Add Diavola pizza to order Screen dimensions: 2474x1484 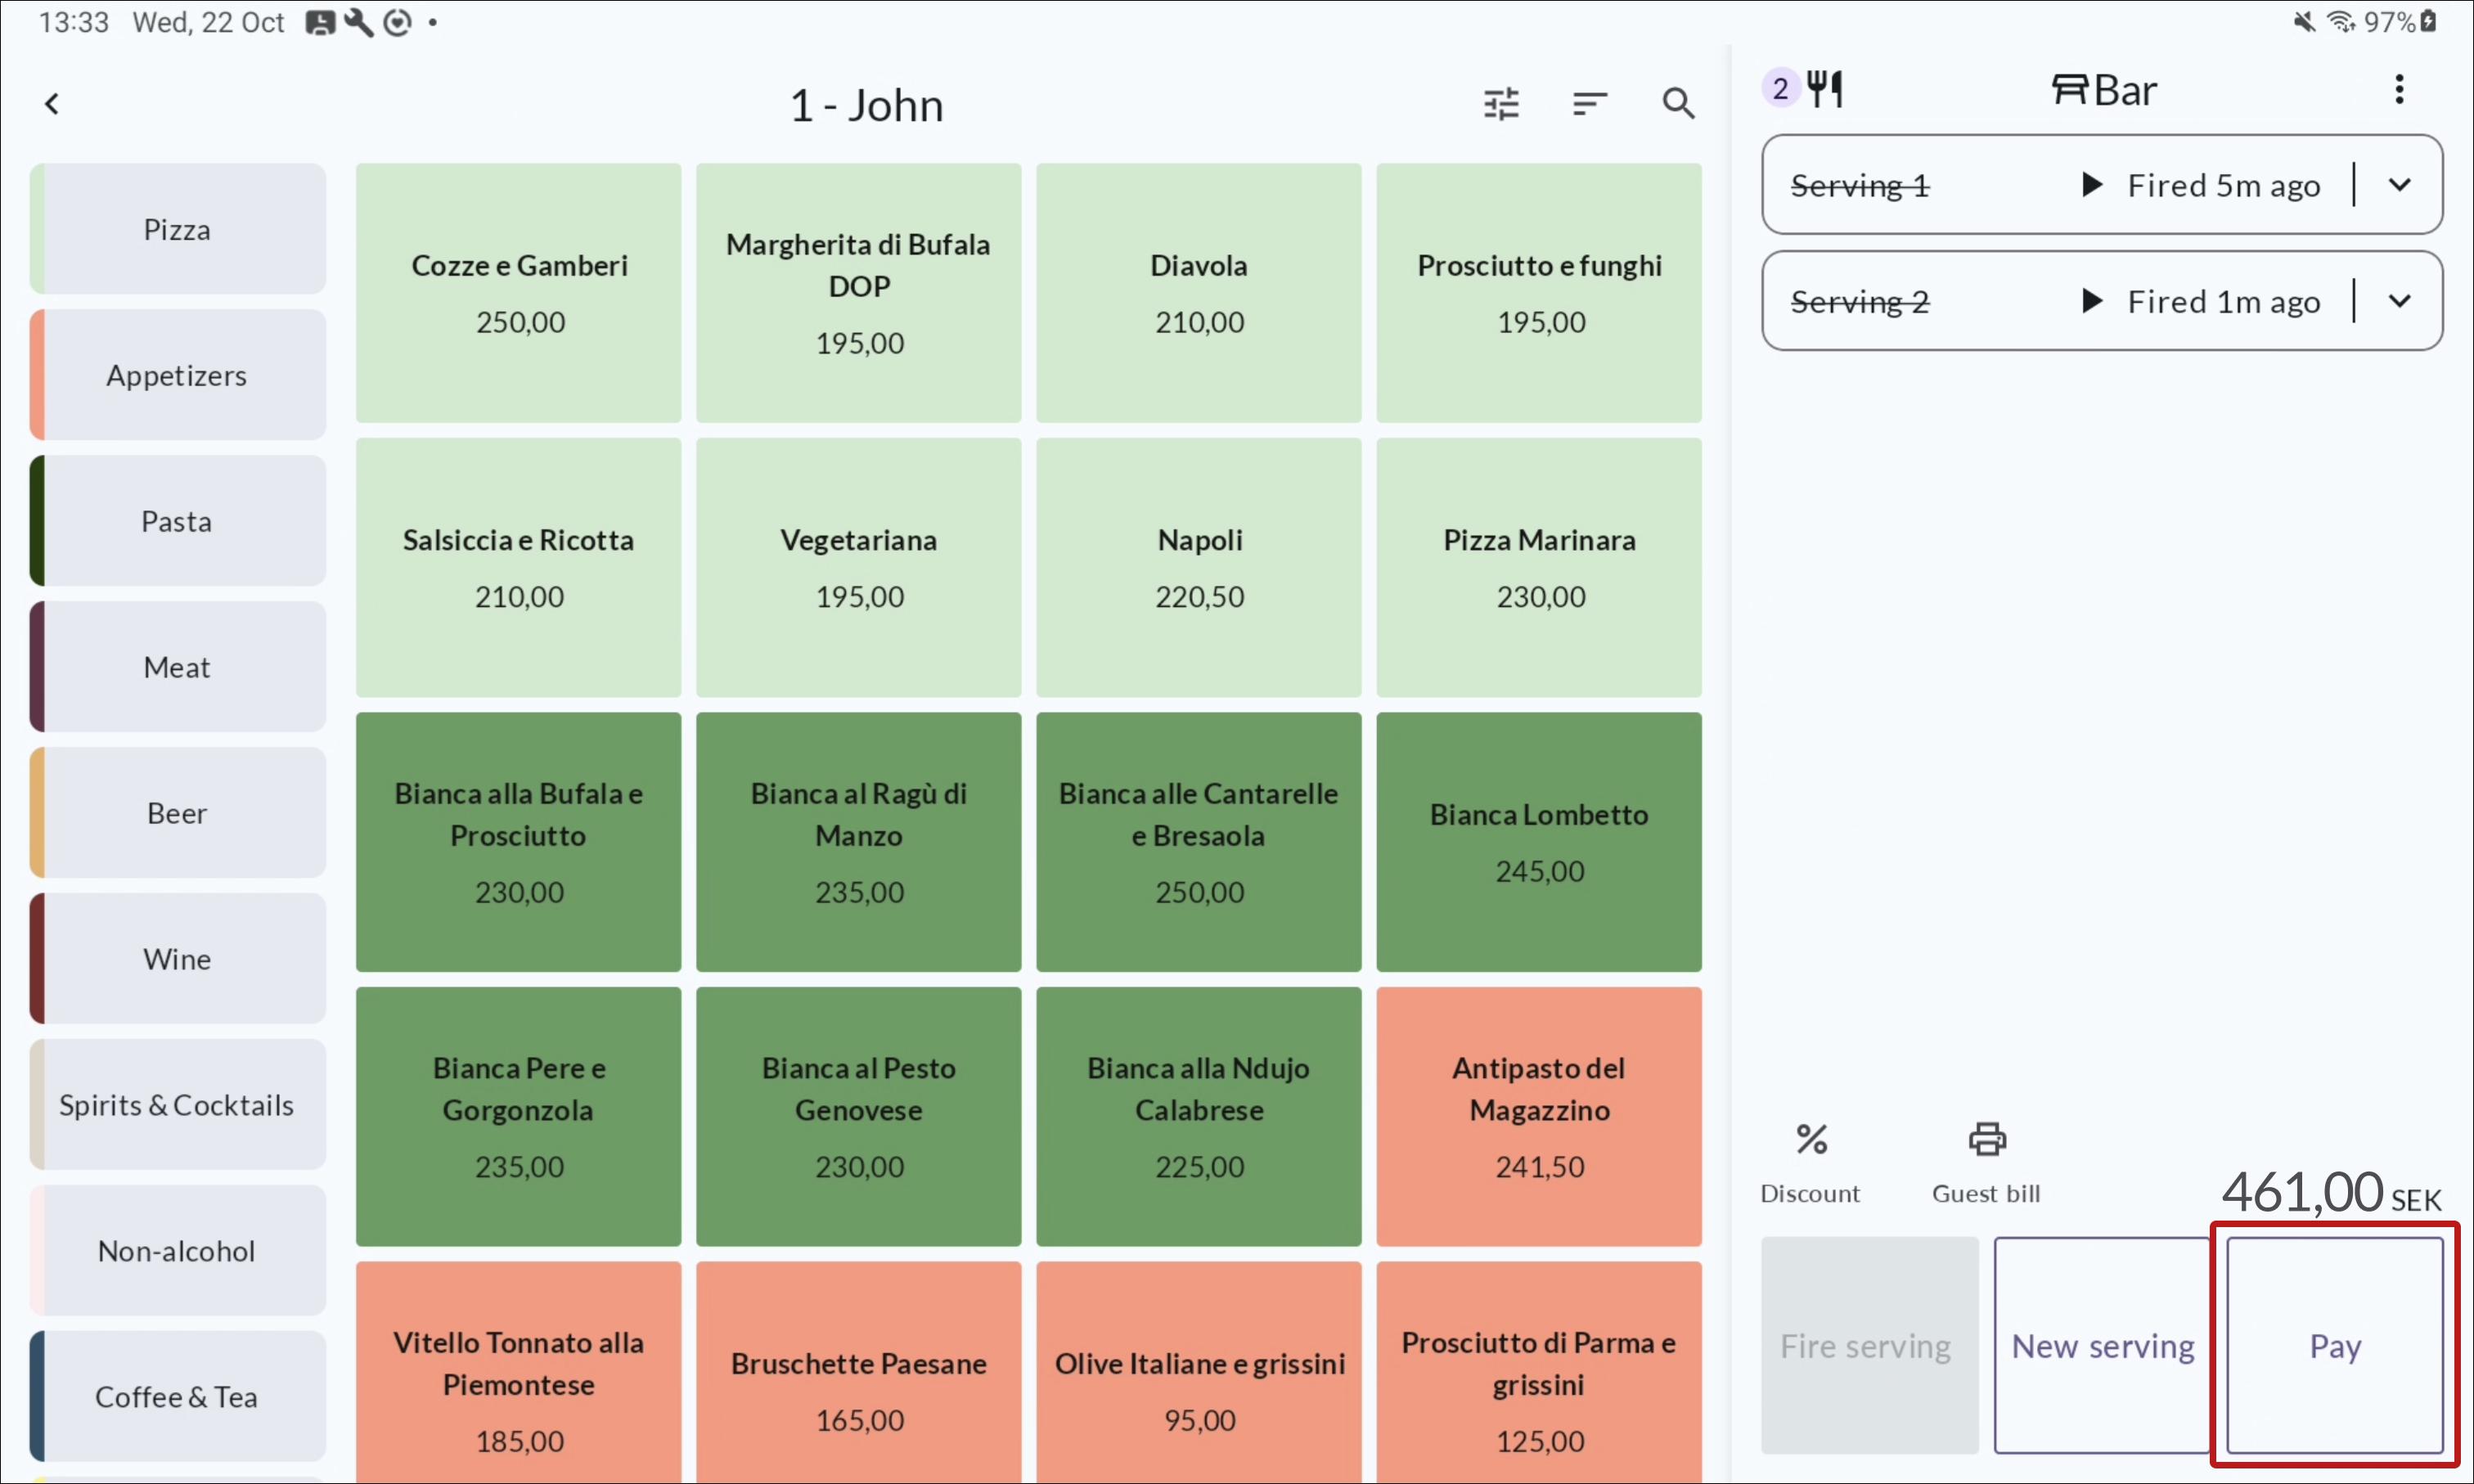point(1198,292)
